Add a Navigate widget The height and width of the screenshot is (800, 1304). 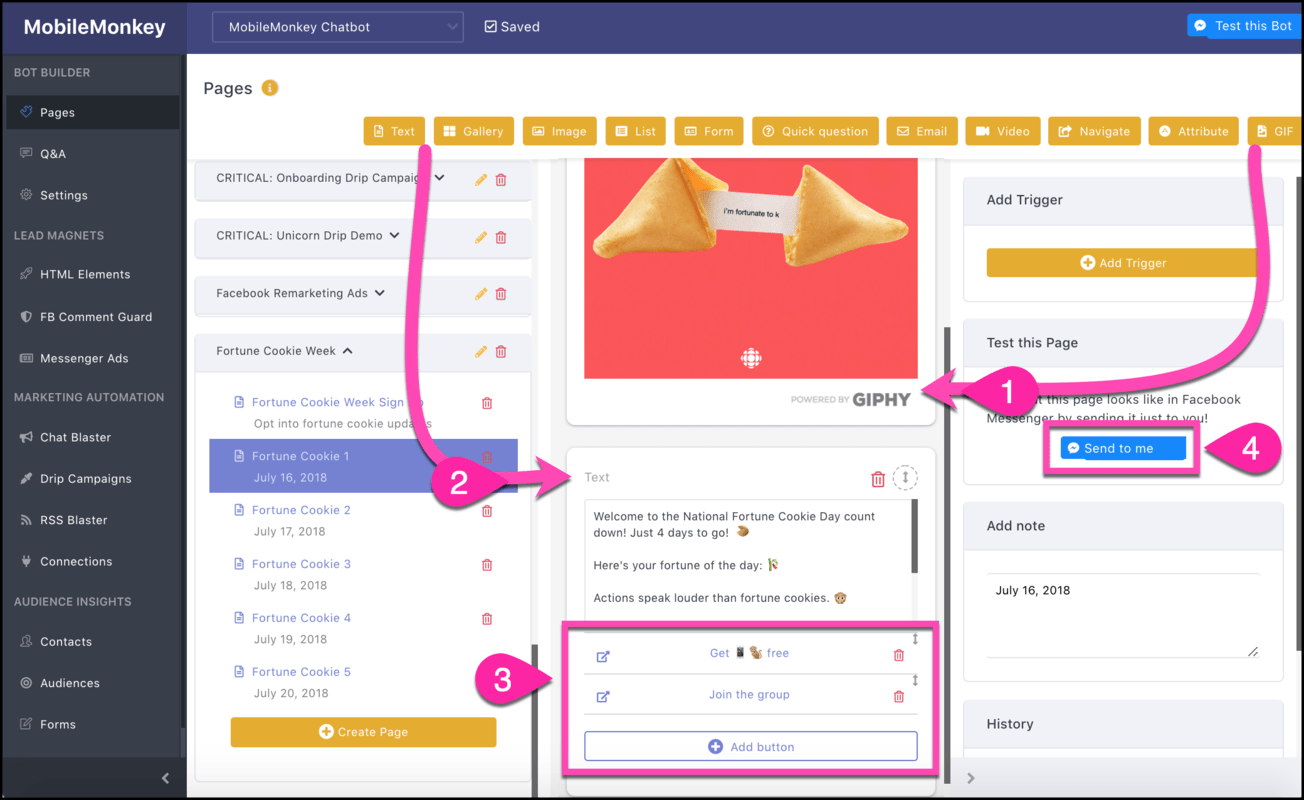(1094, 131)
